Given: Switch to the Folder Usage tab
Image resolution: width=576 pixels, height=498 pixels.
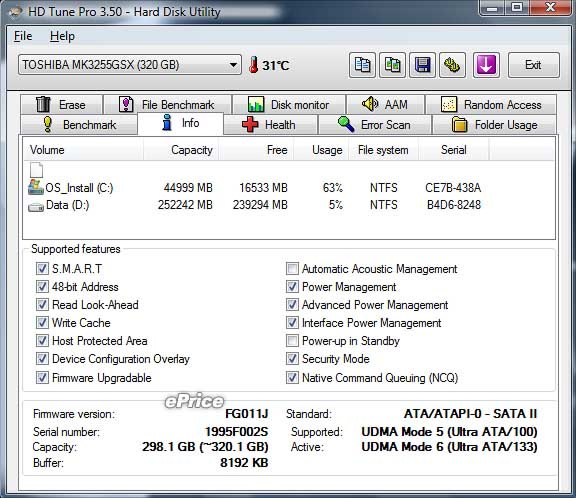Looking at the screenshot, I should pyautogui.click(x=494, y=124).
